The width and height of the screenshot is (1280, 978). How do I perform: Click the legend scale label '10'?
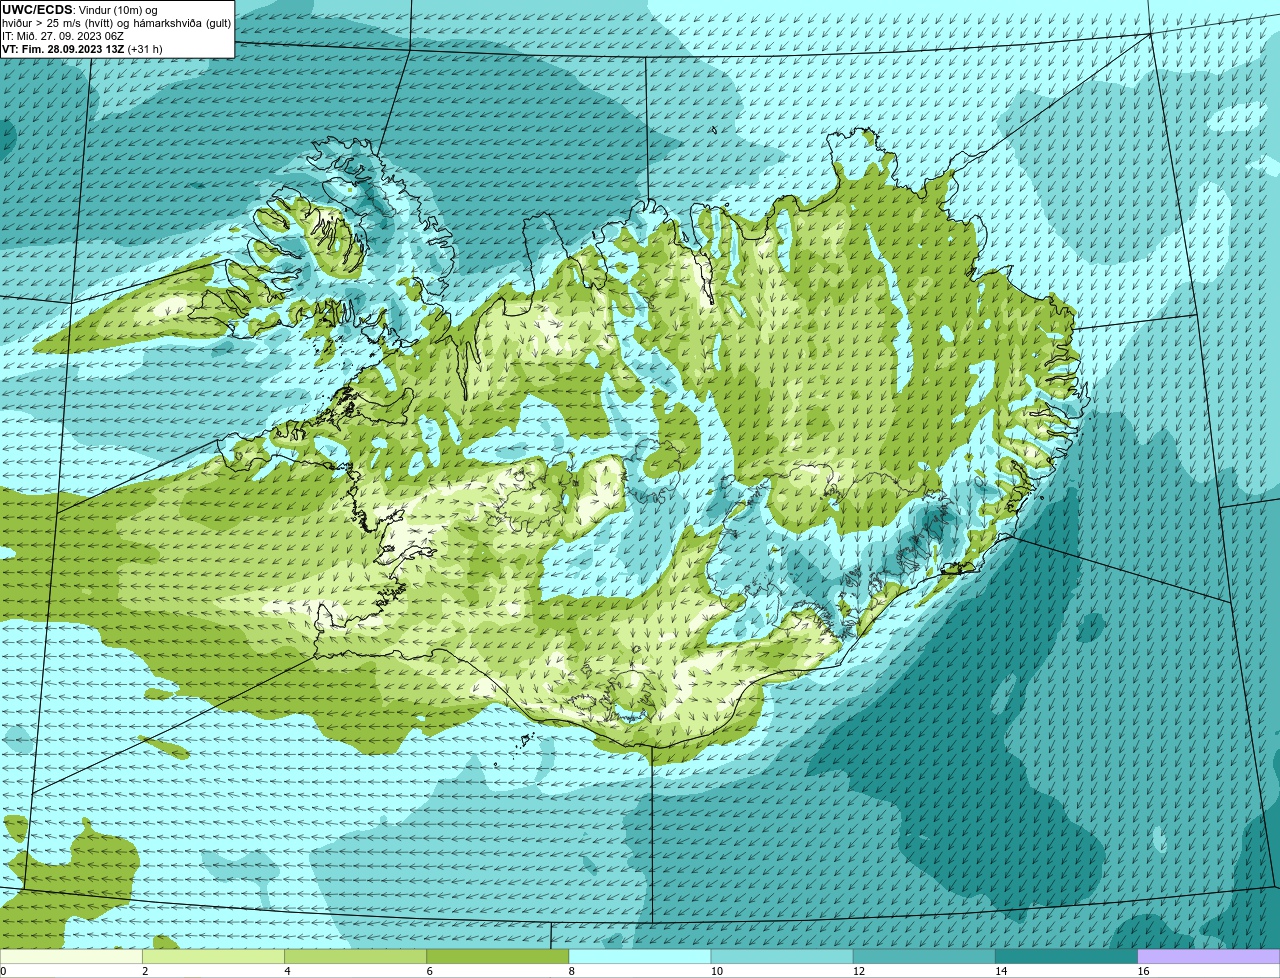[715, 971]
